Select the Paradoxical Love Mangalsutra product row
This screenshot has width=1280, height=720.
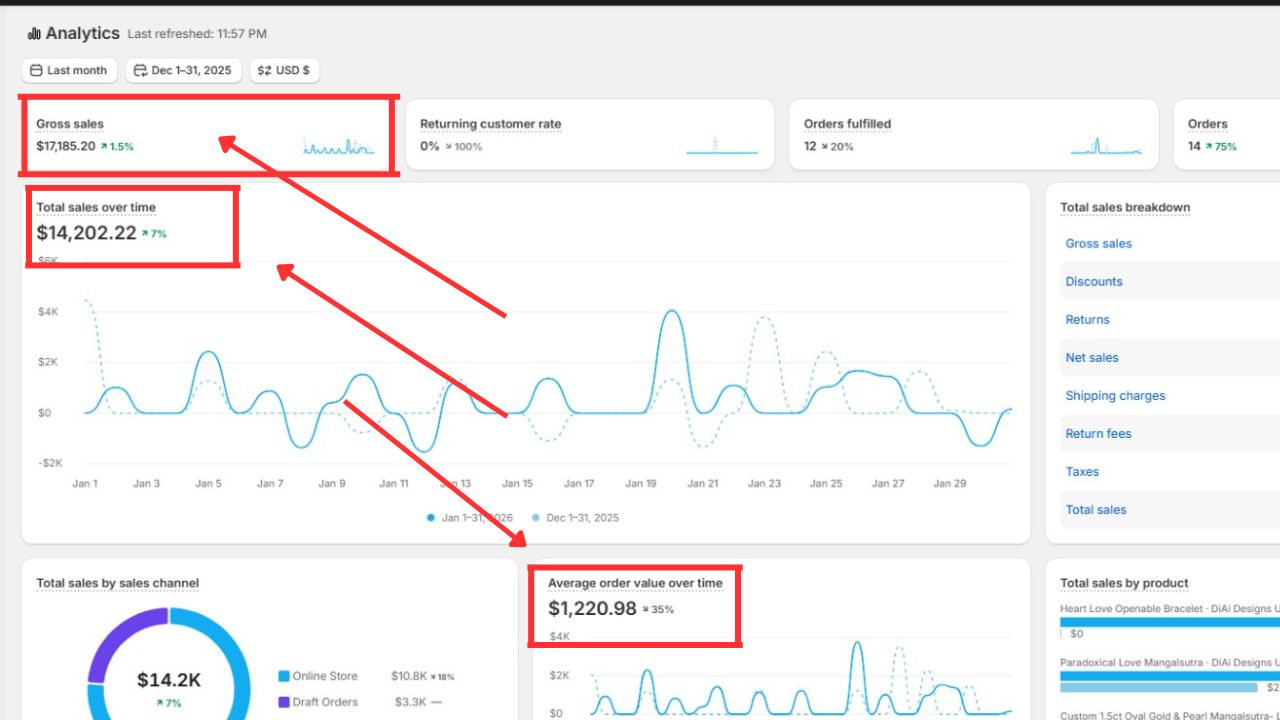click(x=1170, y=674)
